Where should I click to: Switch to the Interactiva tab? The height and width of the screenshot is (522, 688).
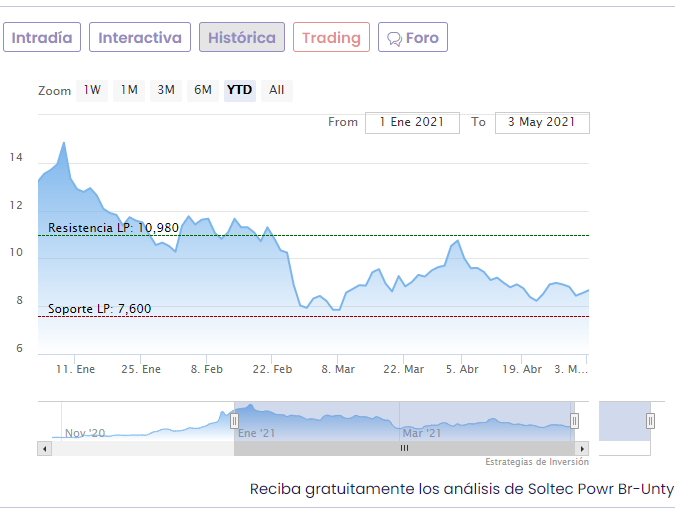140,38
